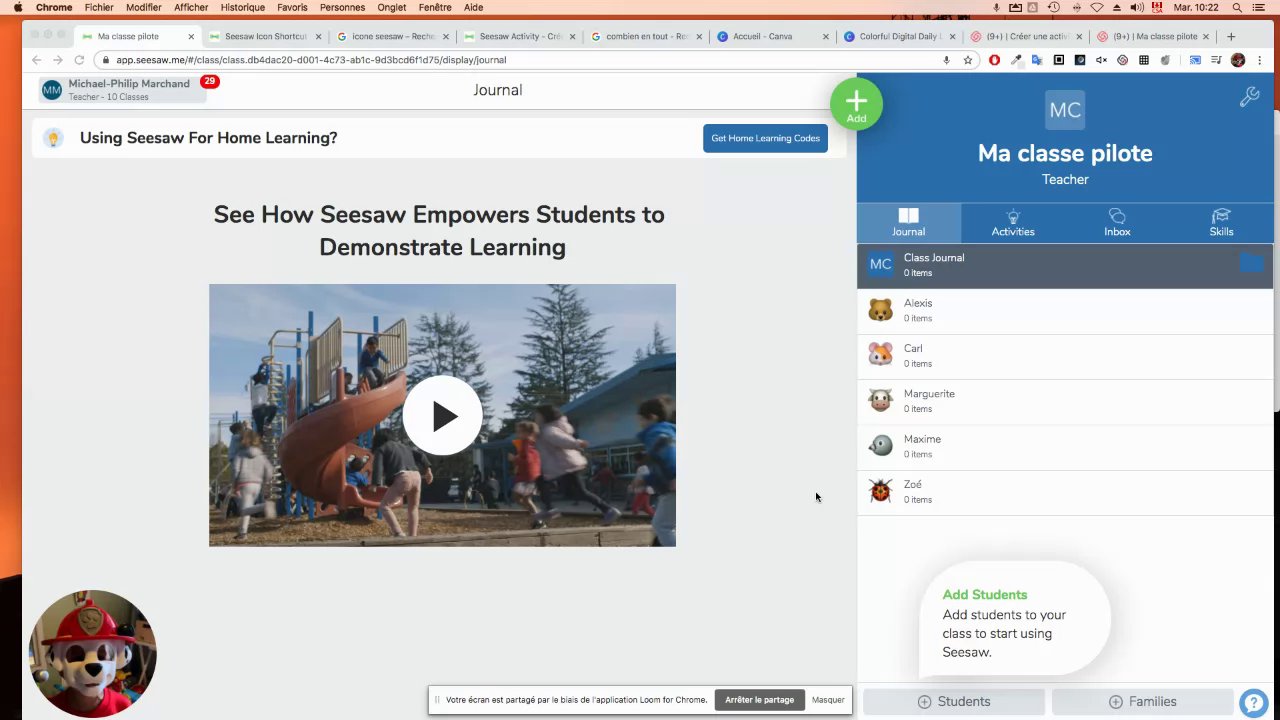Open the Inbox tab

[x=1117, y=223]
